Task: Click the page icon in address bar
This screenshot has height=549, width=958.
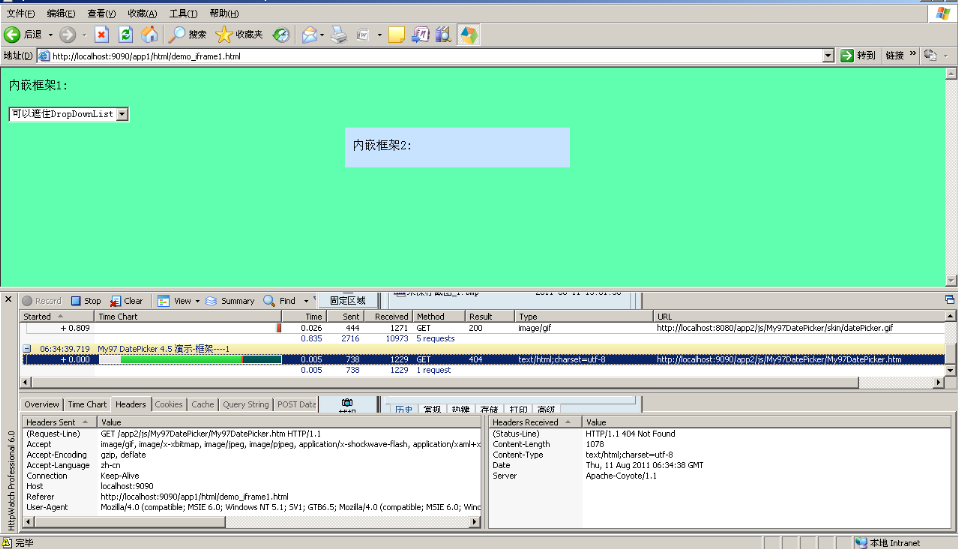Action: point(44,56)
